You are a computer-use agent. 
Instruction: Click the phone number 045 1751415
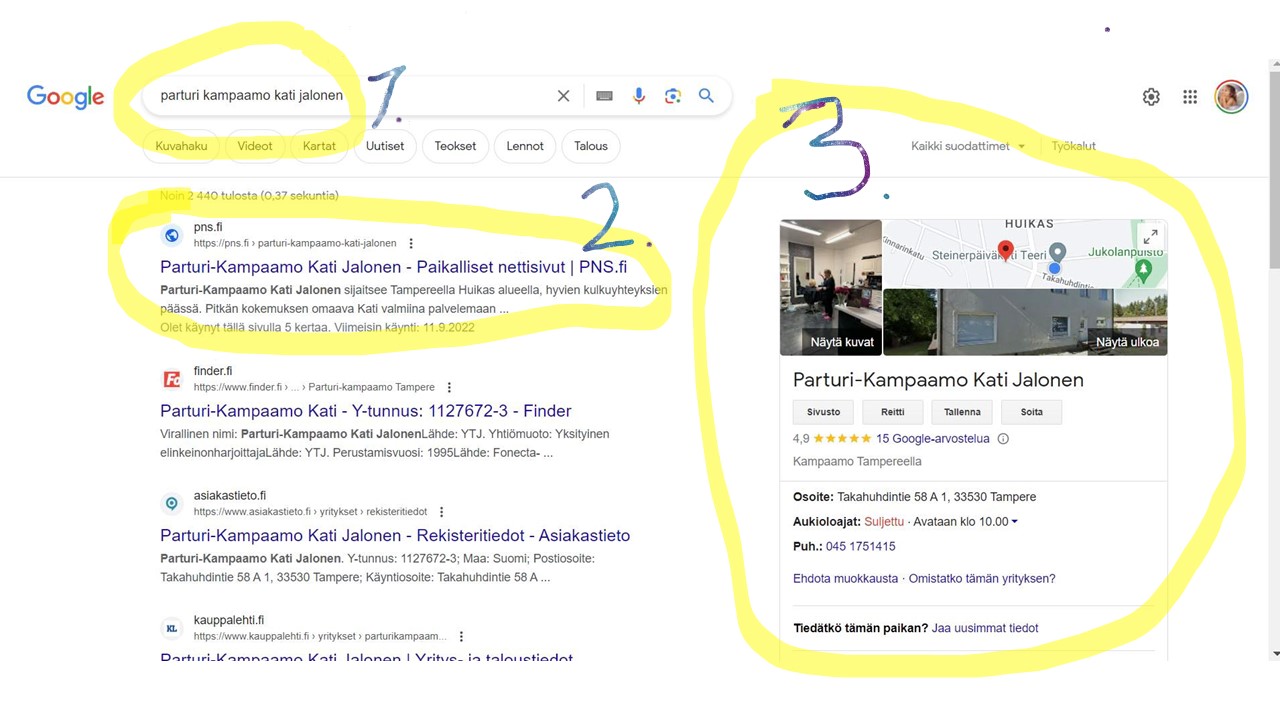tap(860, 547)
